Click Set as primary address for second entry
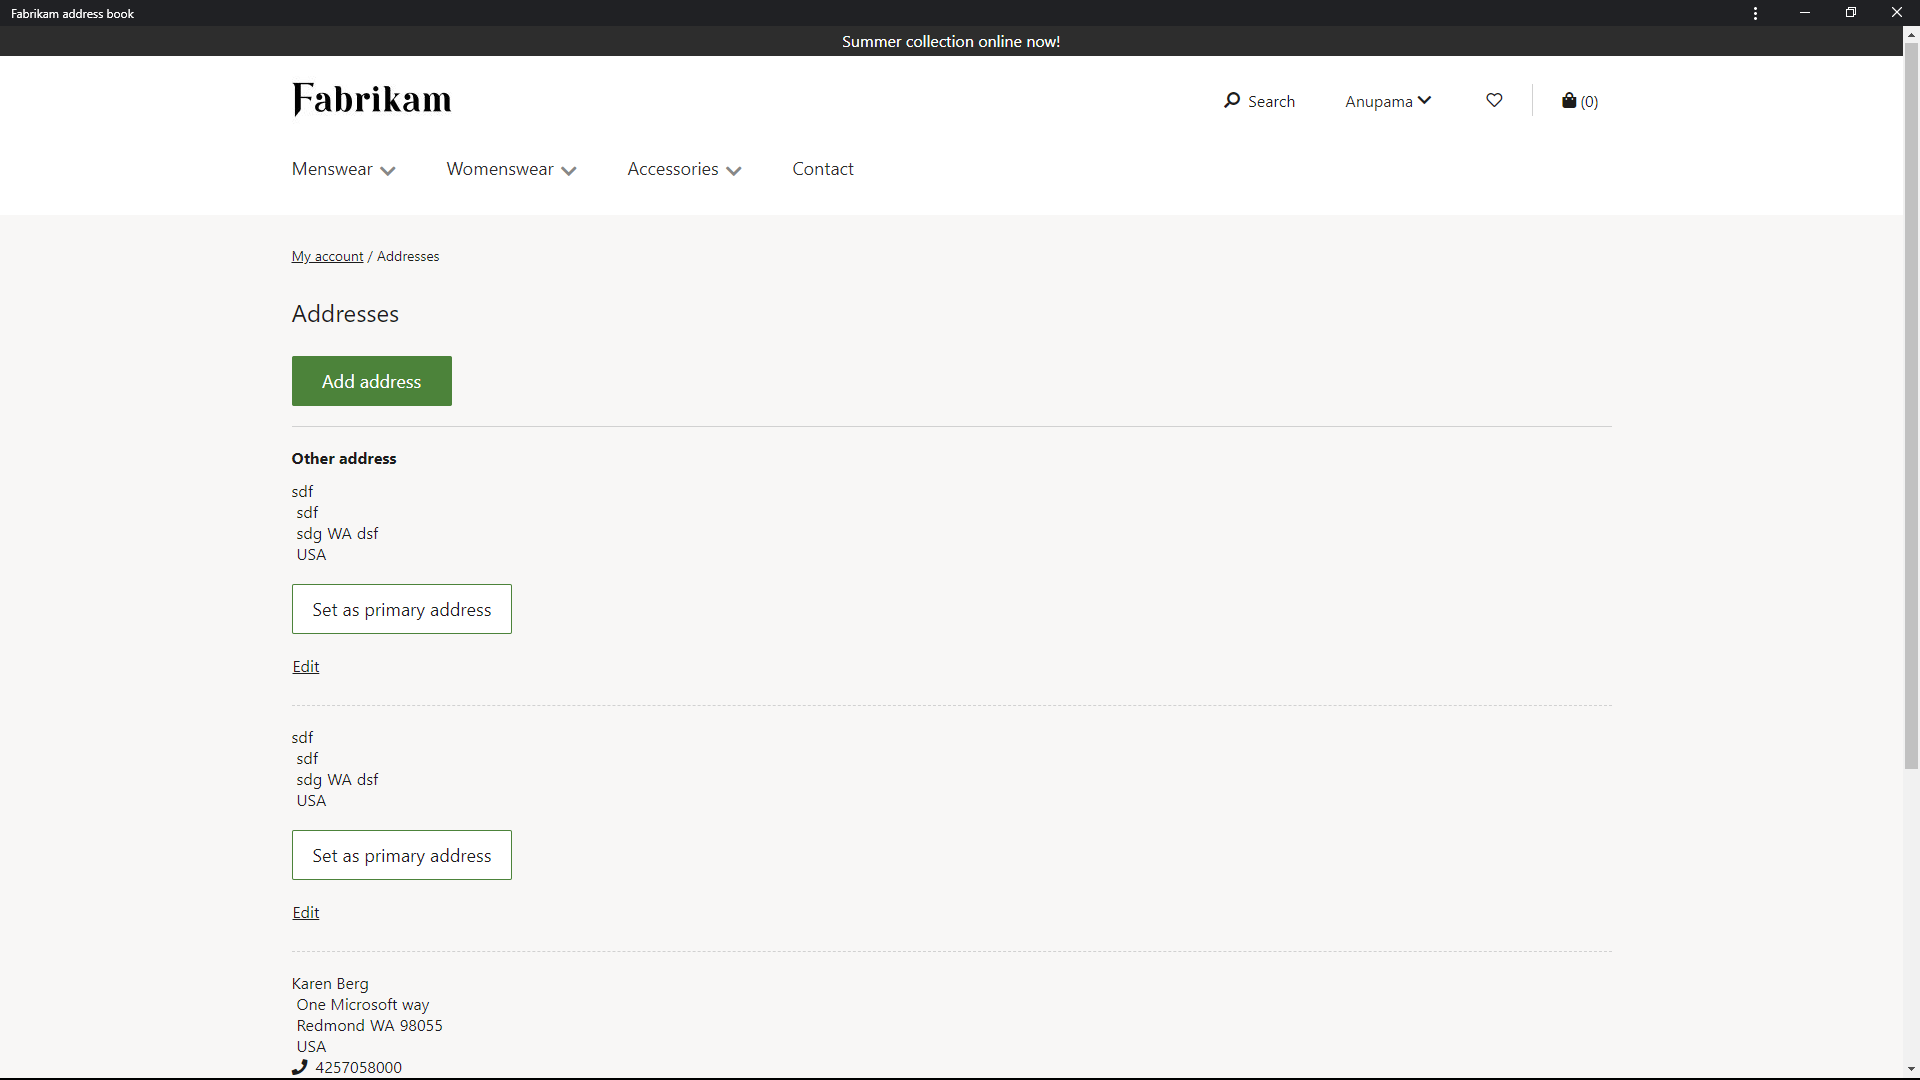 pos(401,855)
